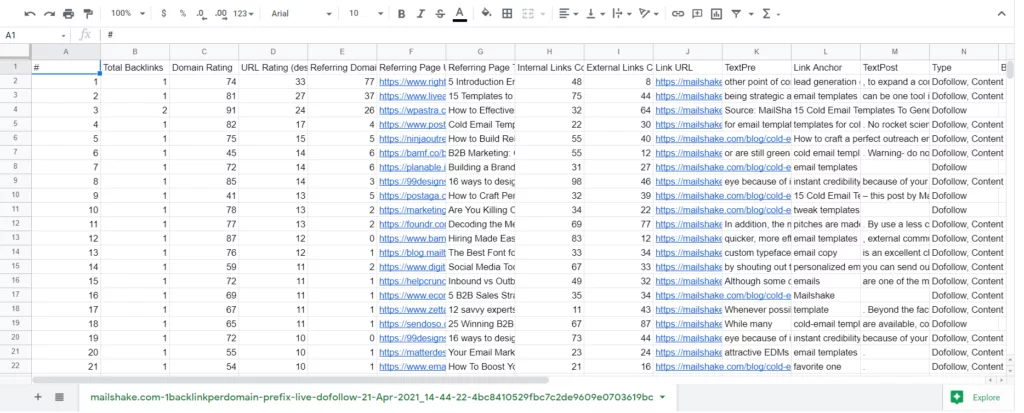This screenshot has height=413, width=1024.
Task: Undo the last action
Action: point(30,14)
